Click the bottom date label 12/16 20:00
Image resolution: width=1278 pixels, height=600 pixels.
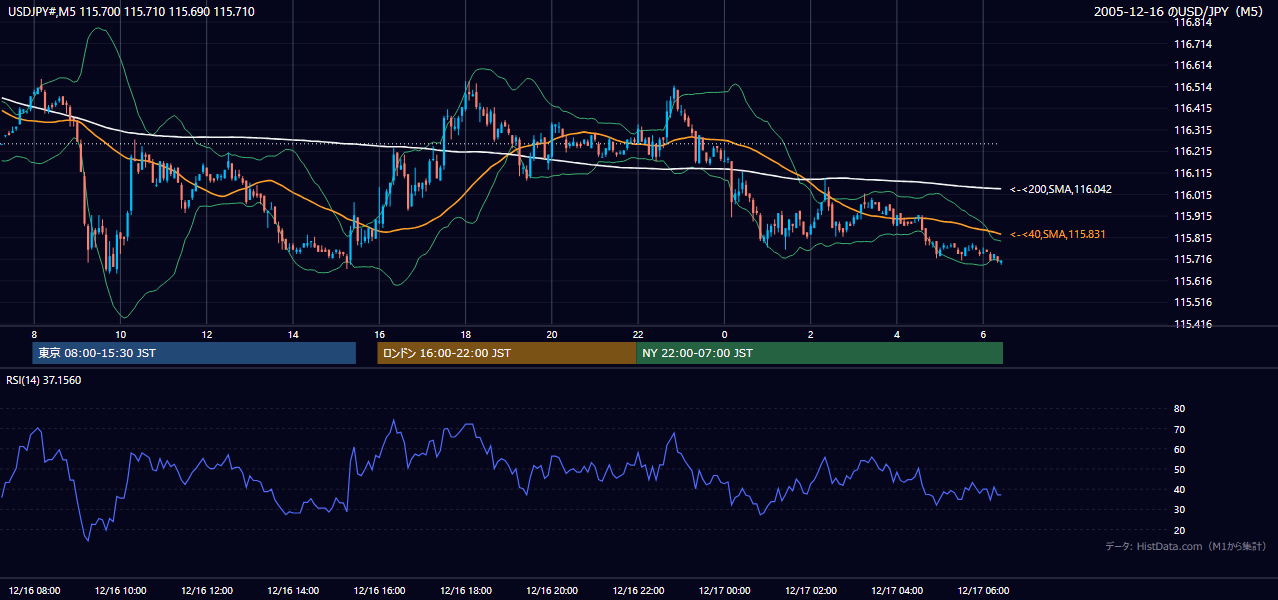click(x=552, y=591)
